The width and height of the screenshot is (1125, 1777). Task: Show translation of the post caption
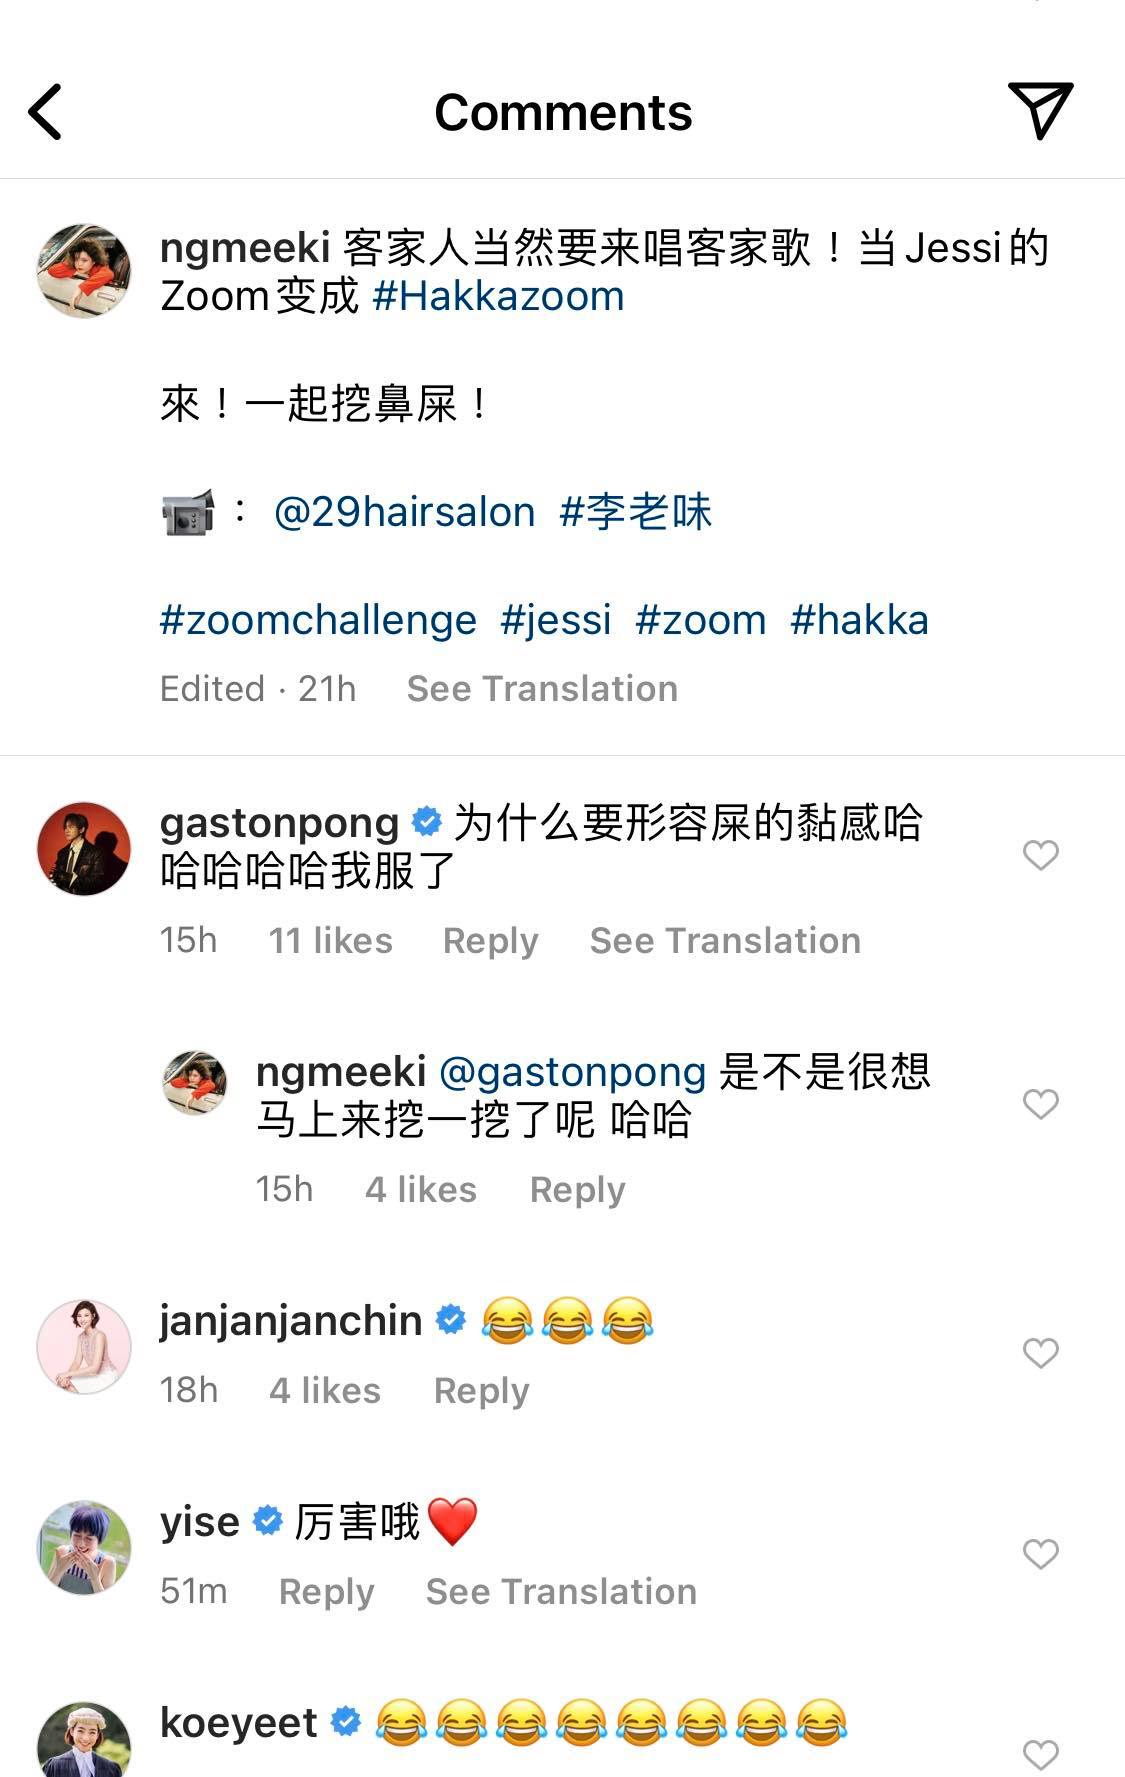coord(542,689)
